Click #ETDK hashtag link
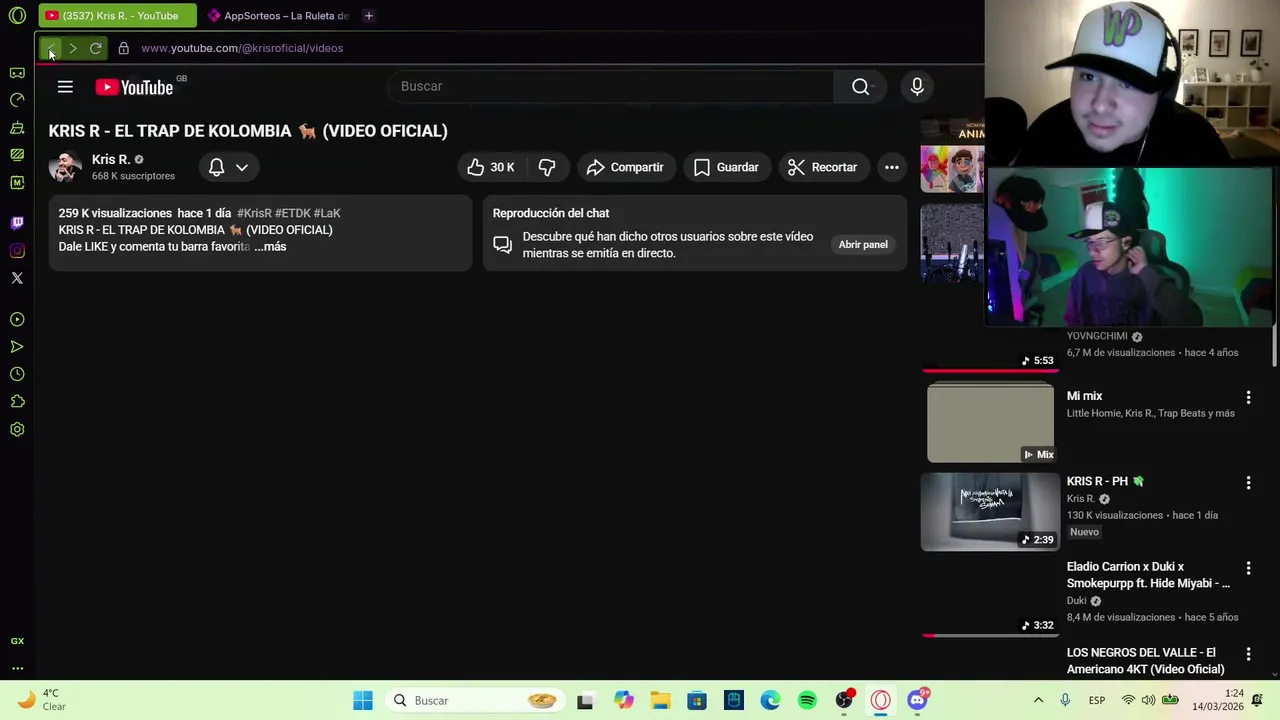The image size is (1280, 720). (x=292, y=213)
